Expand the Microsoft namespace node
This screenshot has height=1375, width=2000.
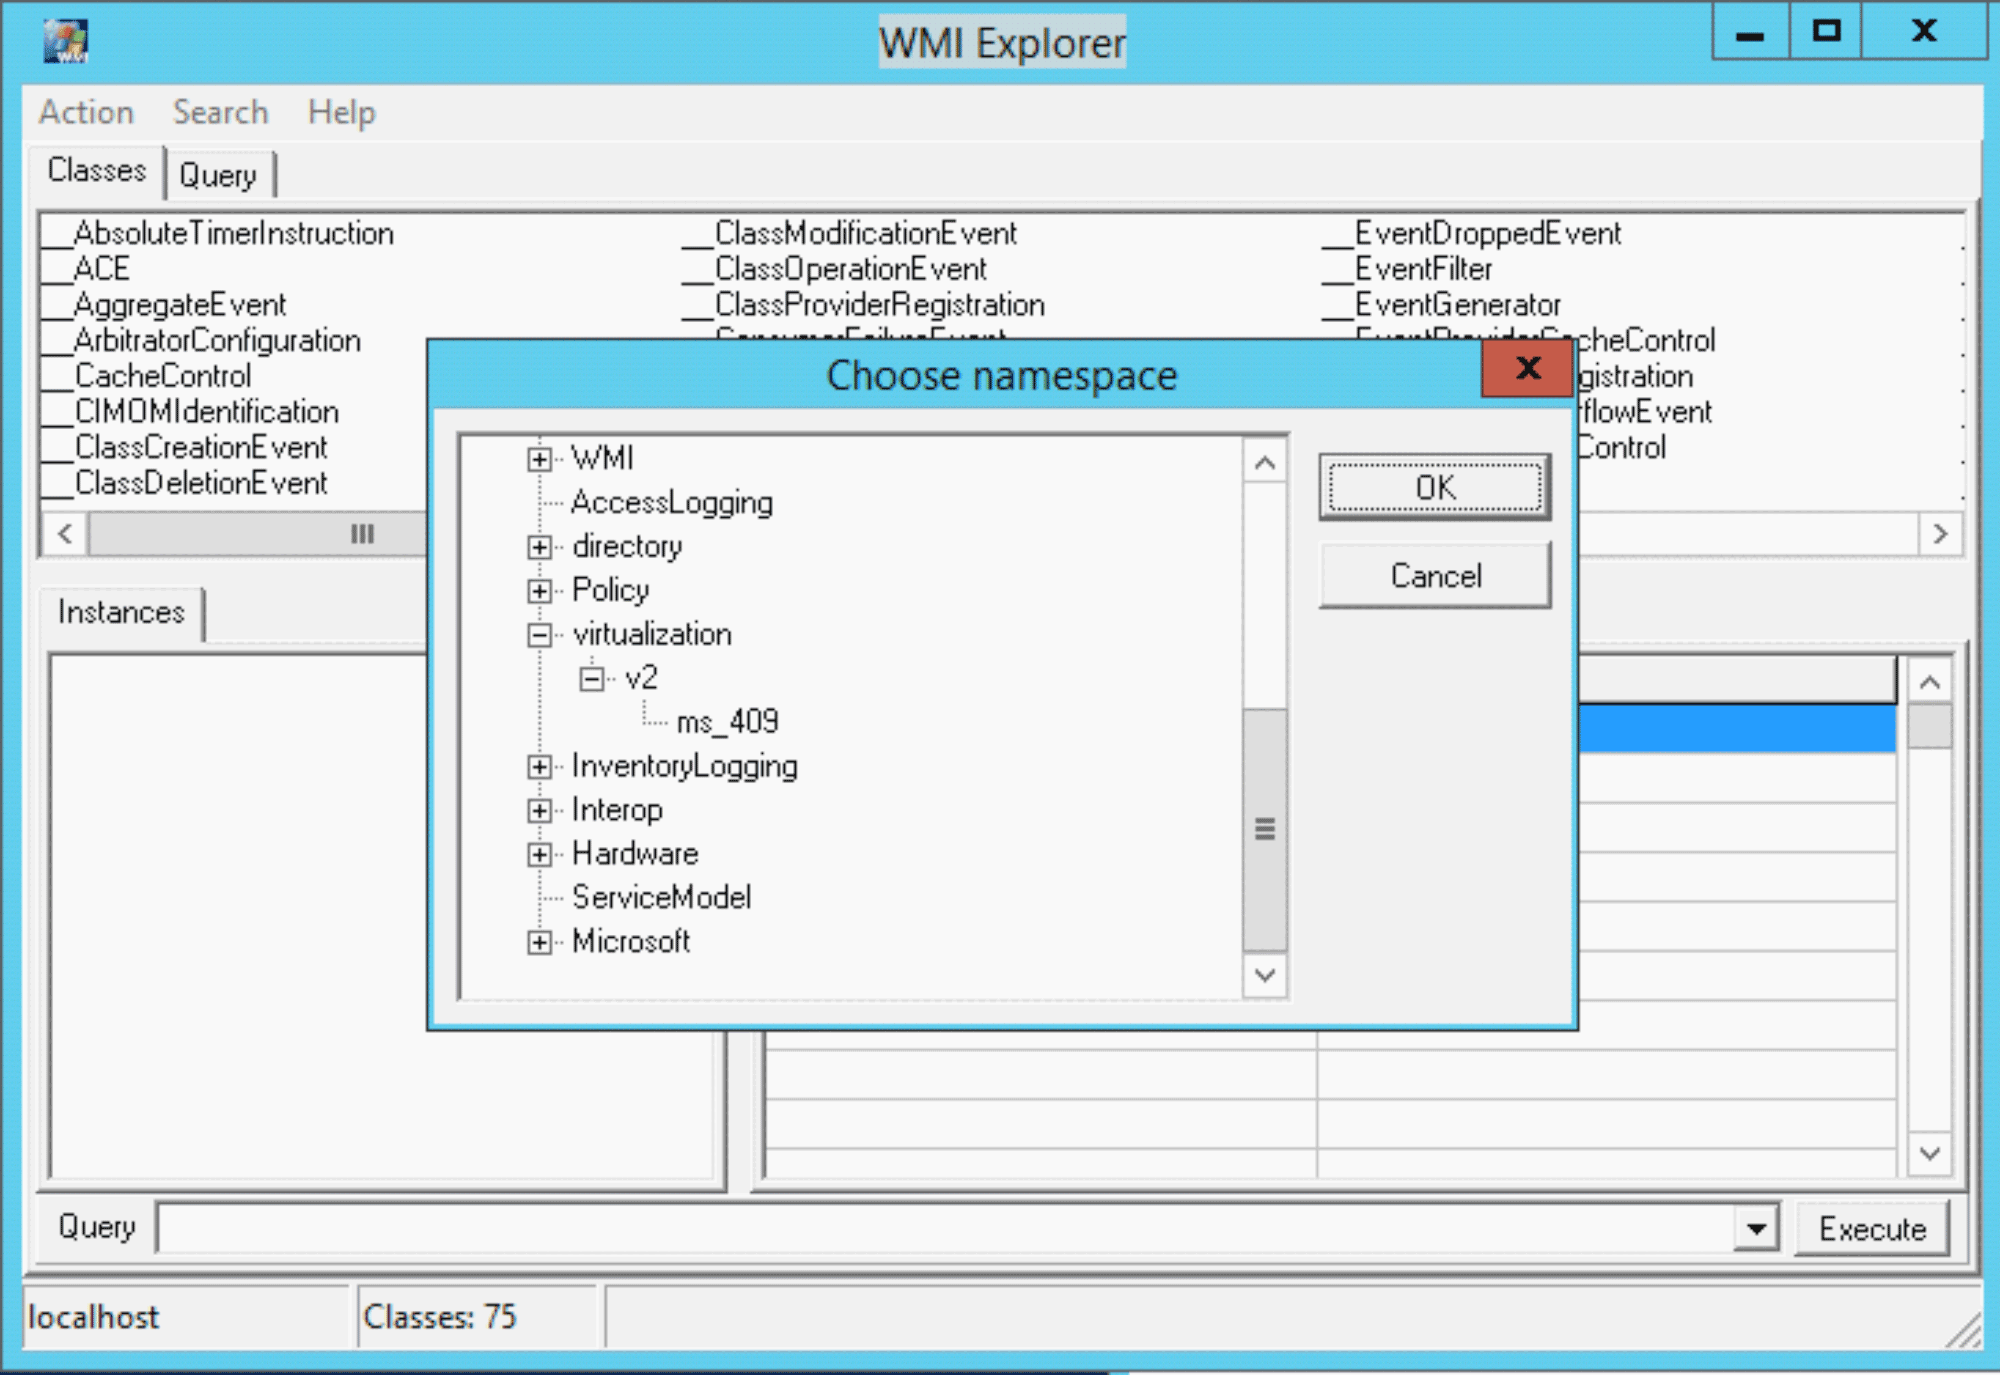539,942
